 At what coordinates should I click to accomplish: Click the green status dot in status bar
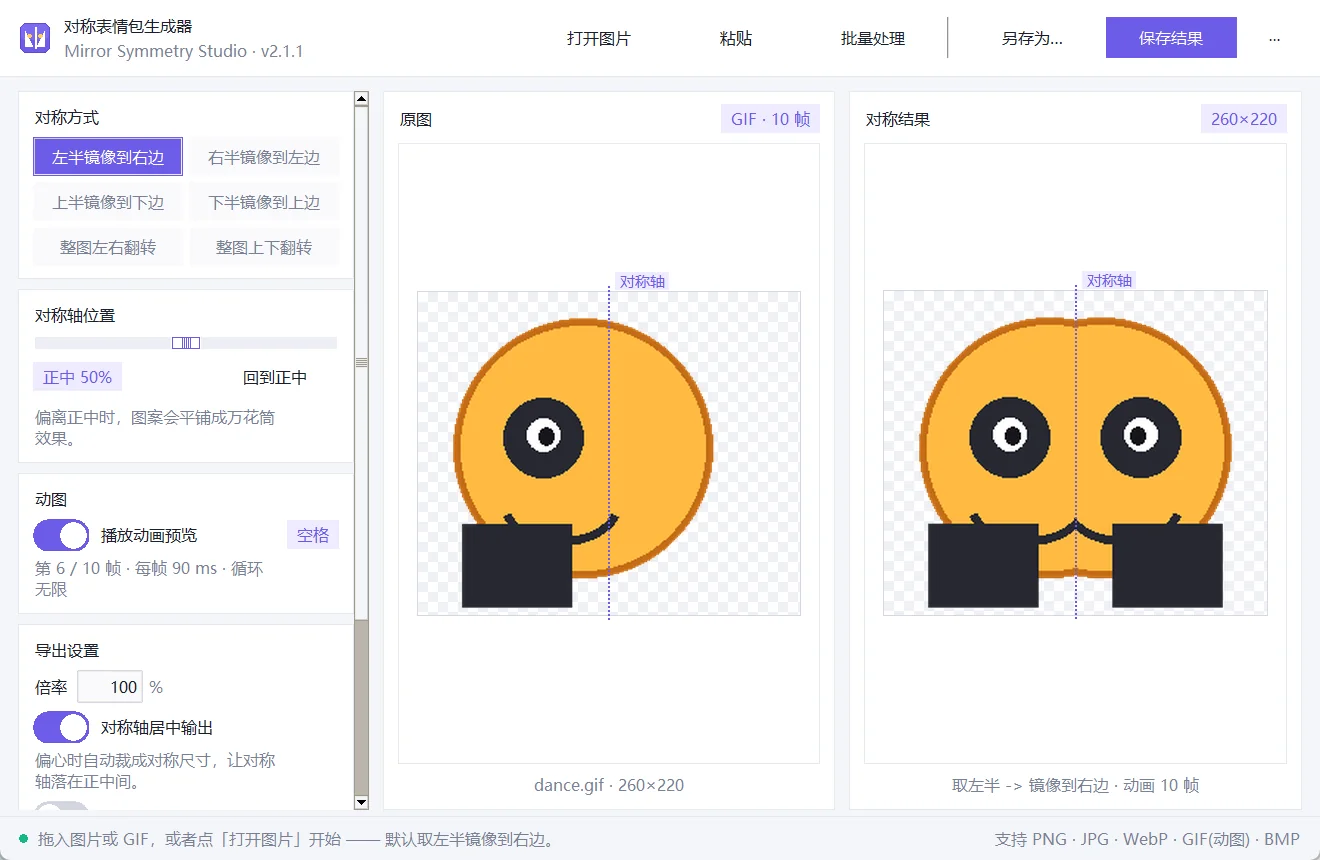point(24,838)
